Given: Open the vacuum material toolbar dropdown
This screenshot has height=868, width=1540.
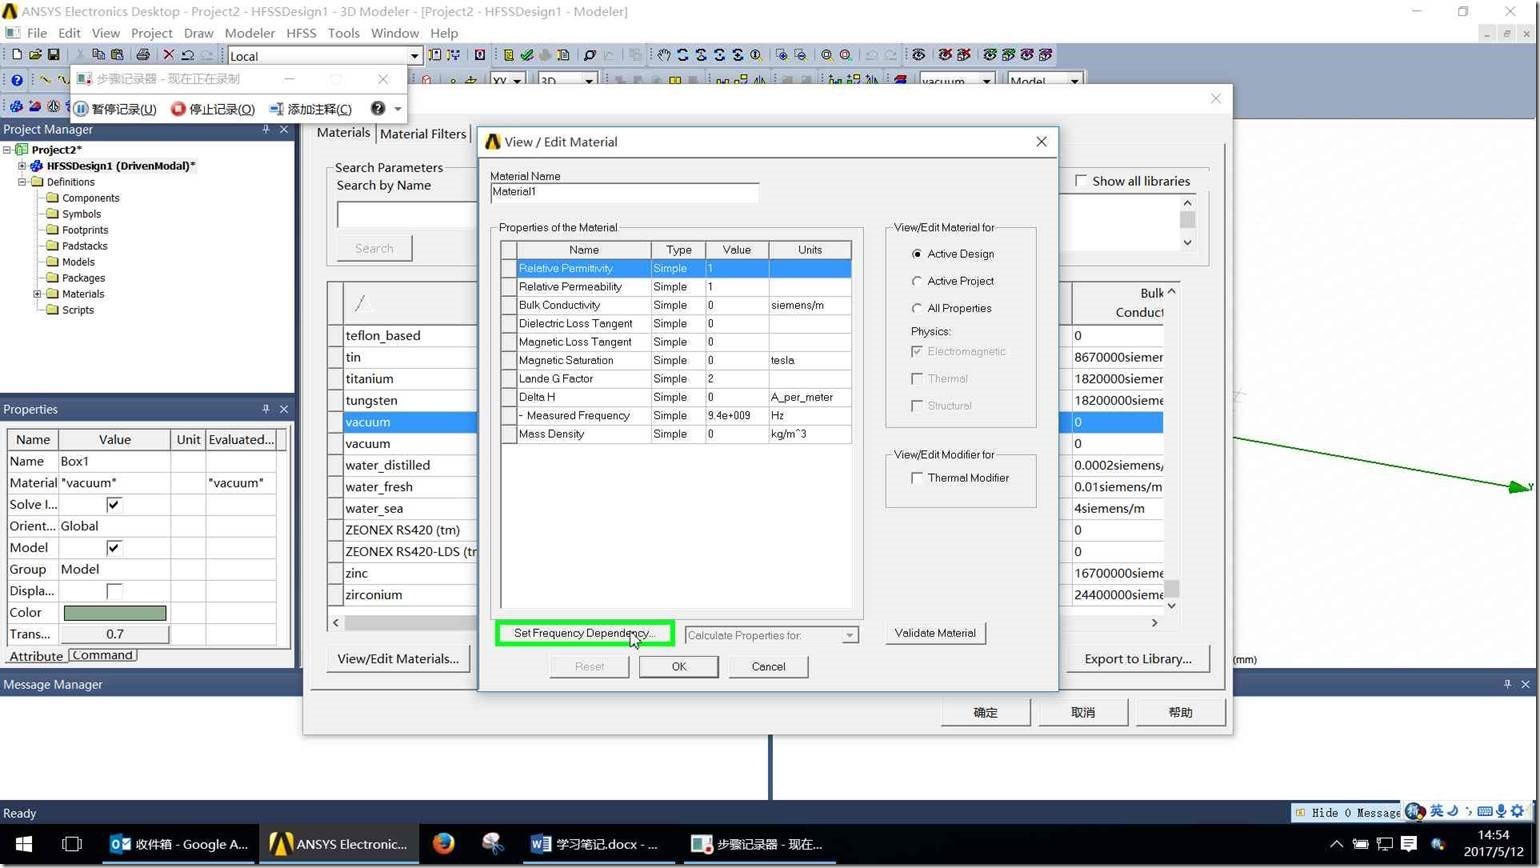Looking at the screenshot, I should tap(987, 81).
